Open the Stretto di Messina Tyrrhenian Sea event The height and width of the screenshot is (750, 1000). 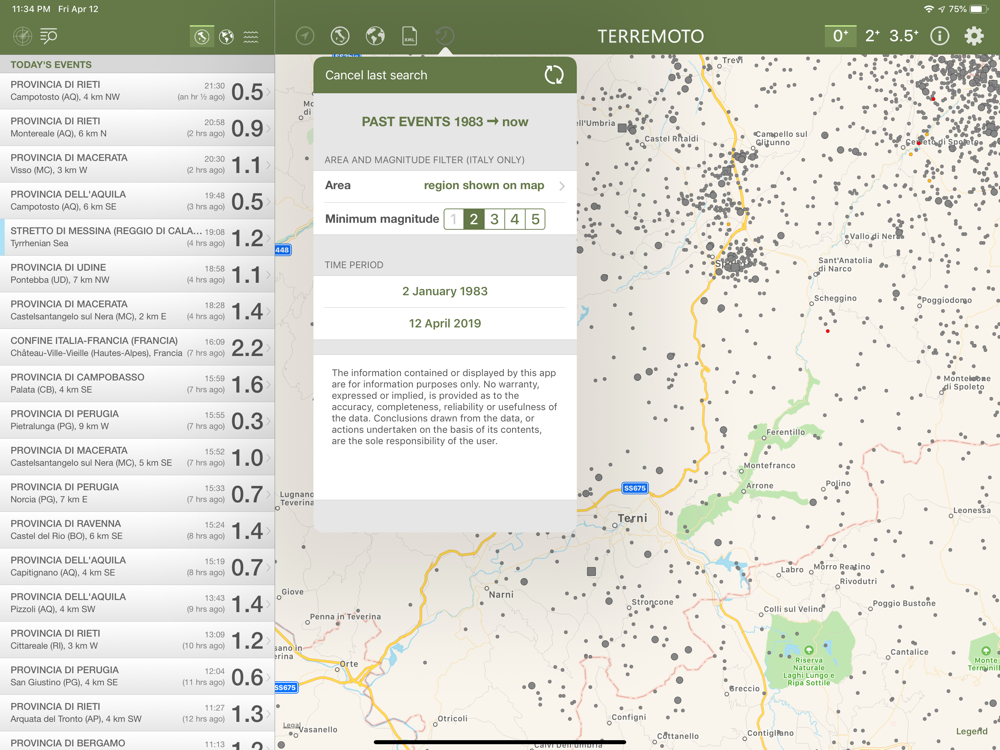137,237
